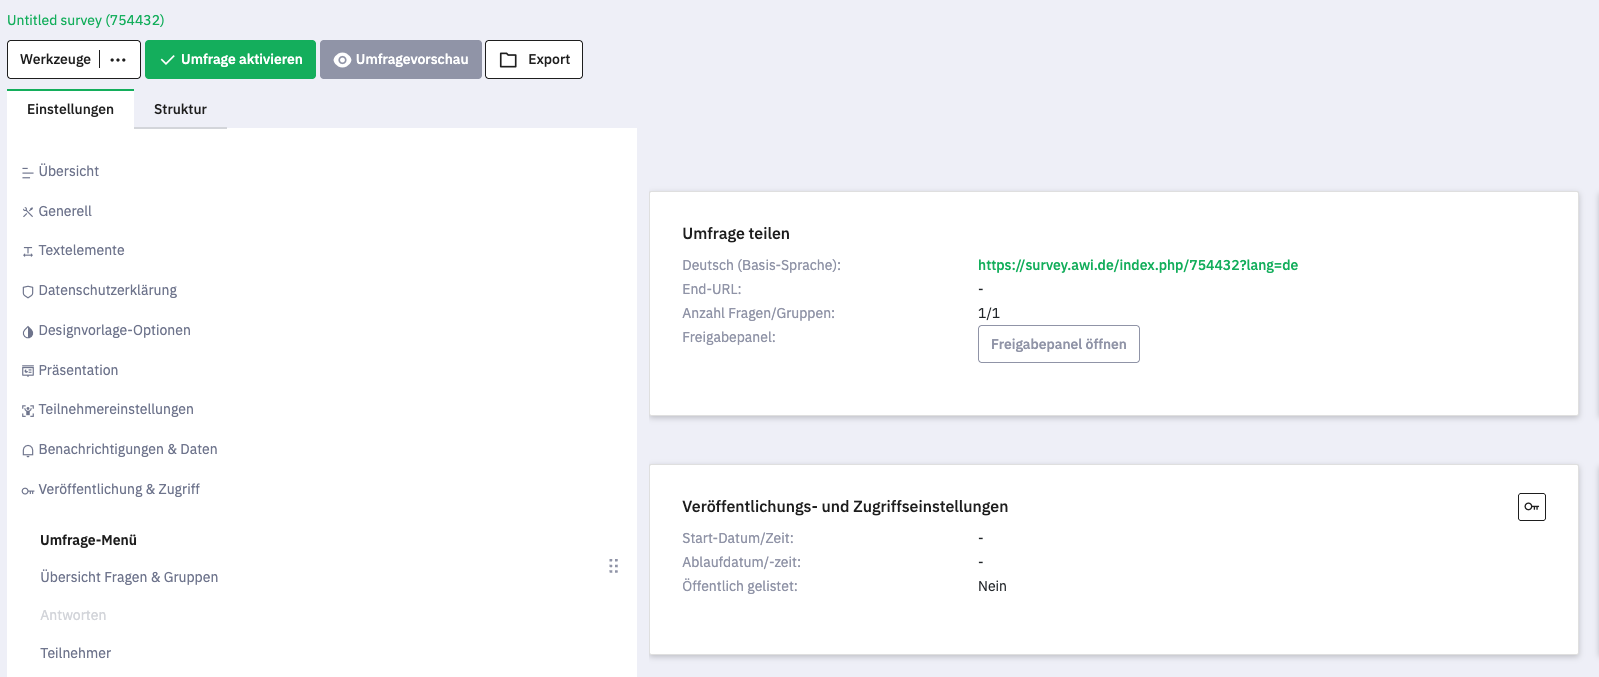This screenshot has width=1599, height=677.
Task: Click the Benachrichtigungen & Daten bell icon
Action: click(28, 451)
